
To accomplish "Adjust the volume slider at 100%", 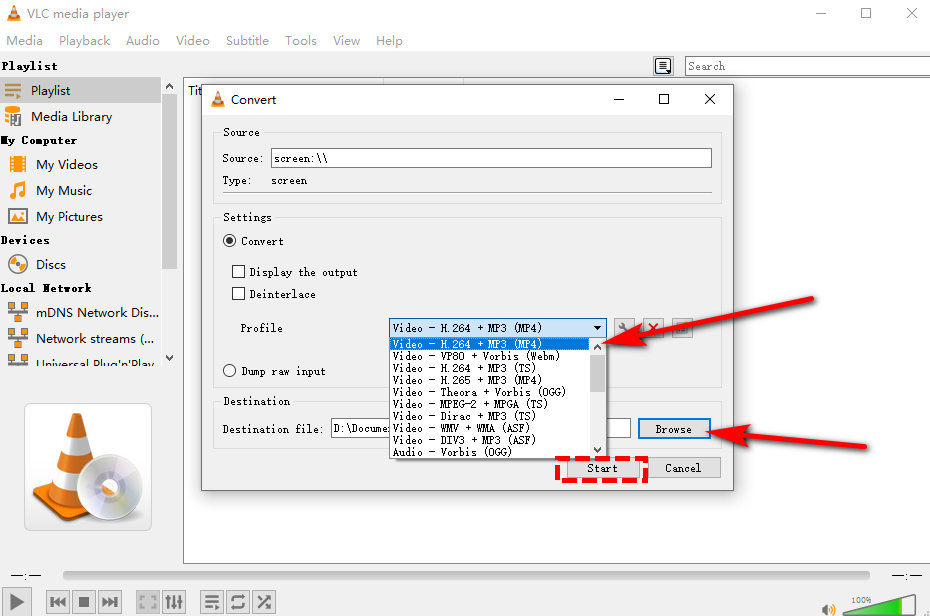I will pyautogui.click(x=879, y=606).
